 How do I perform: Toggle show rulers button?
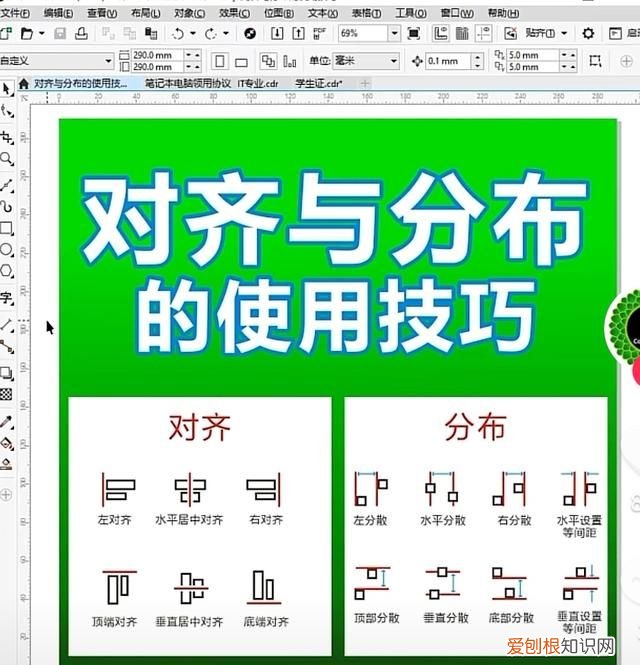point(441,33)
